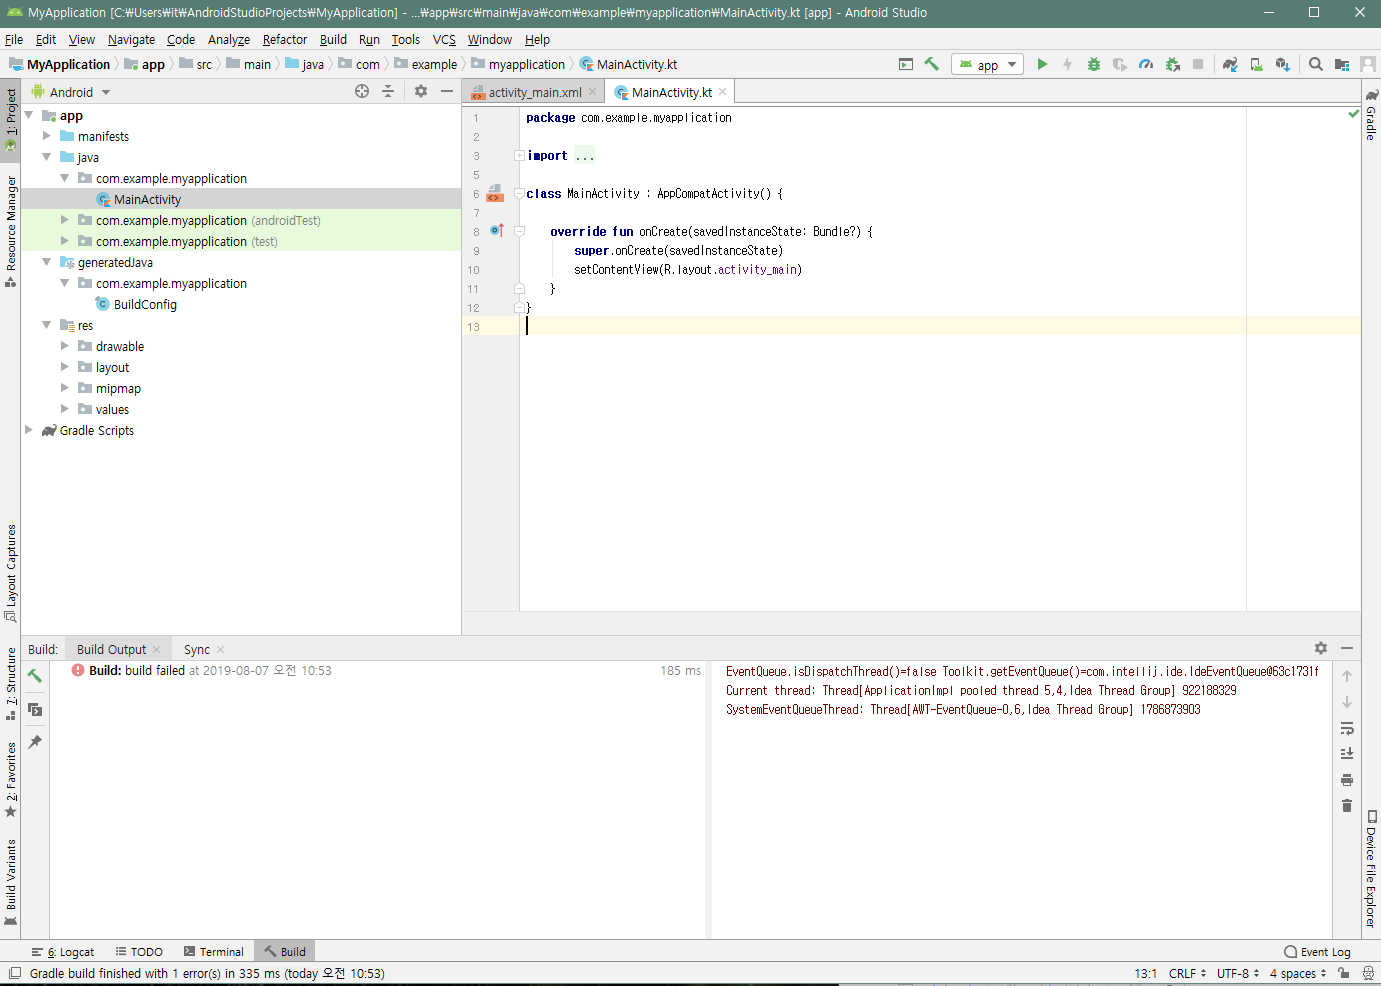Open the TODO tool window

click(139, 952)
